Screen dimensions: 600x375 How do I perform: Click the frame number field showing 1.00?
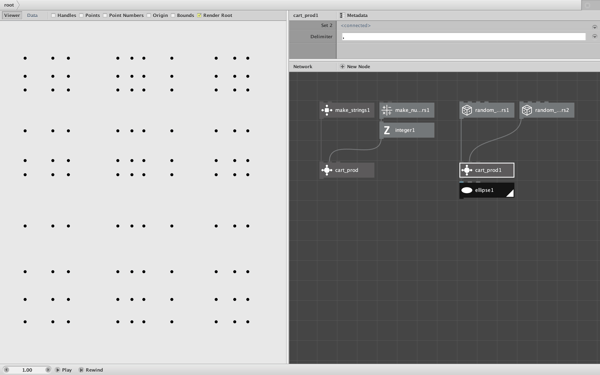click(27, 370)
